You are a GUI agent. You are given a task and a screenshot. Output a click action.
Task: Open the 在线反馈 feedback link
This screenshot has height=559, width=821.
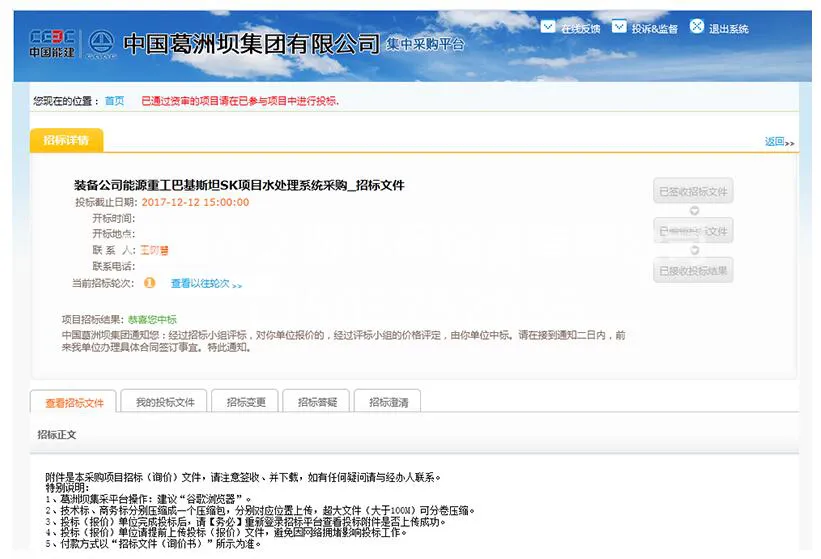coord(580,29)
